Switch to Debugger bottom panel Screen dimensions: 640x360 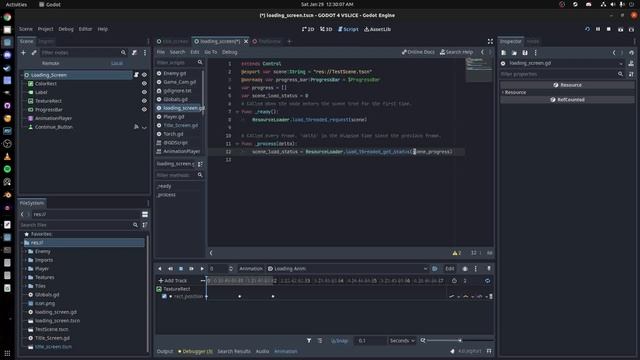[x=196, y=351]
